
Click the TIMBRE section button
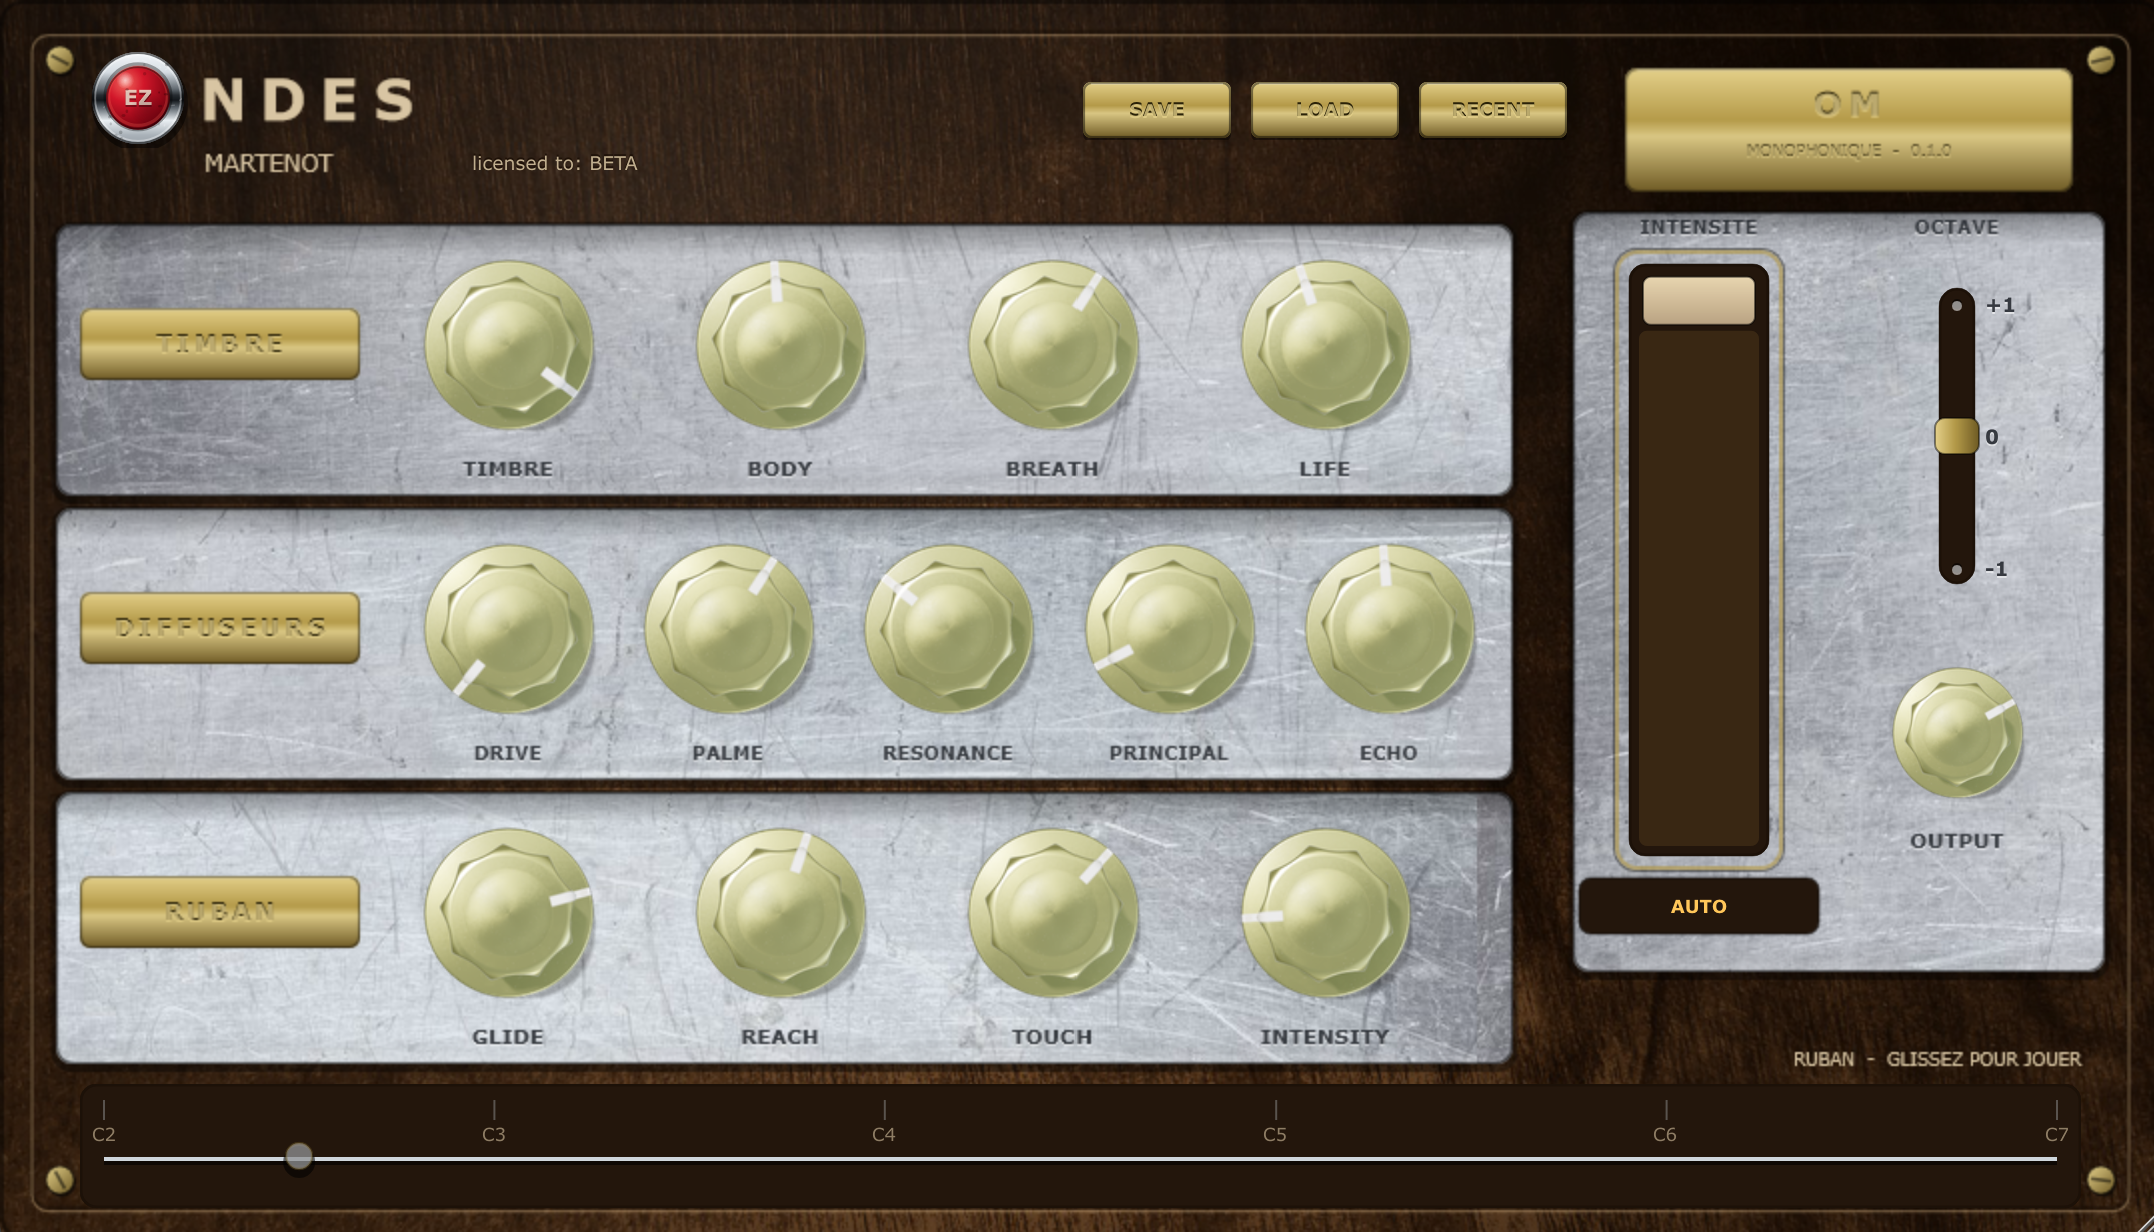[x=220, y=344]
